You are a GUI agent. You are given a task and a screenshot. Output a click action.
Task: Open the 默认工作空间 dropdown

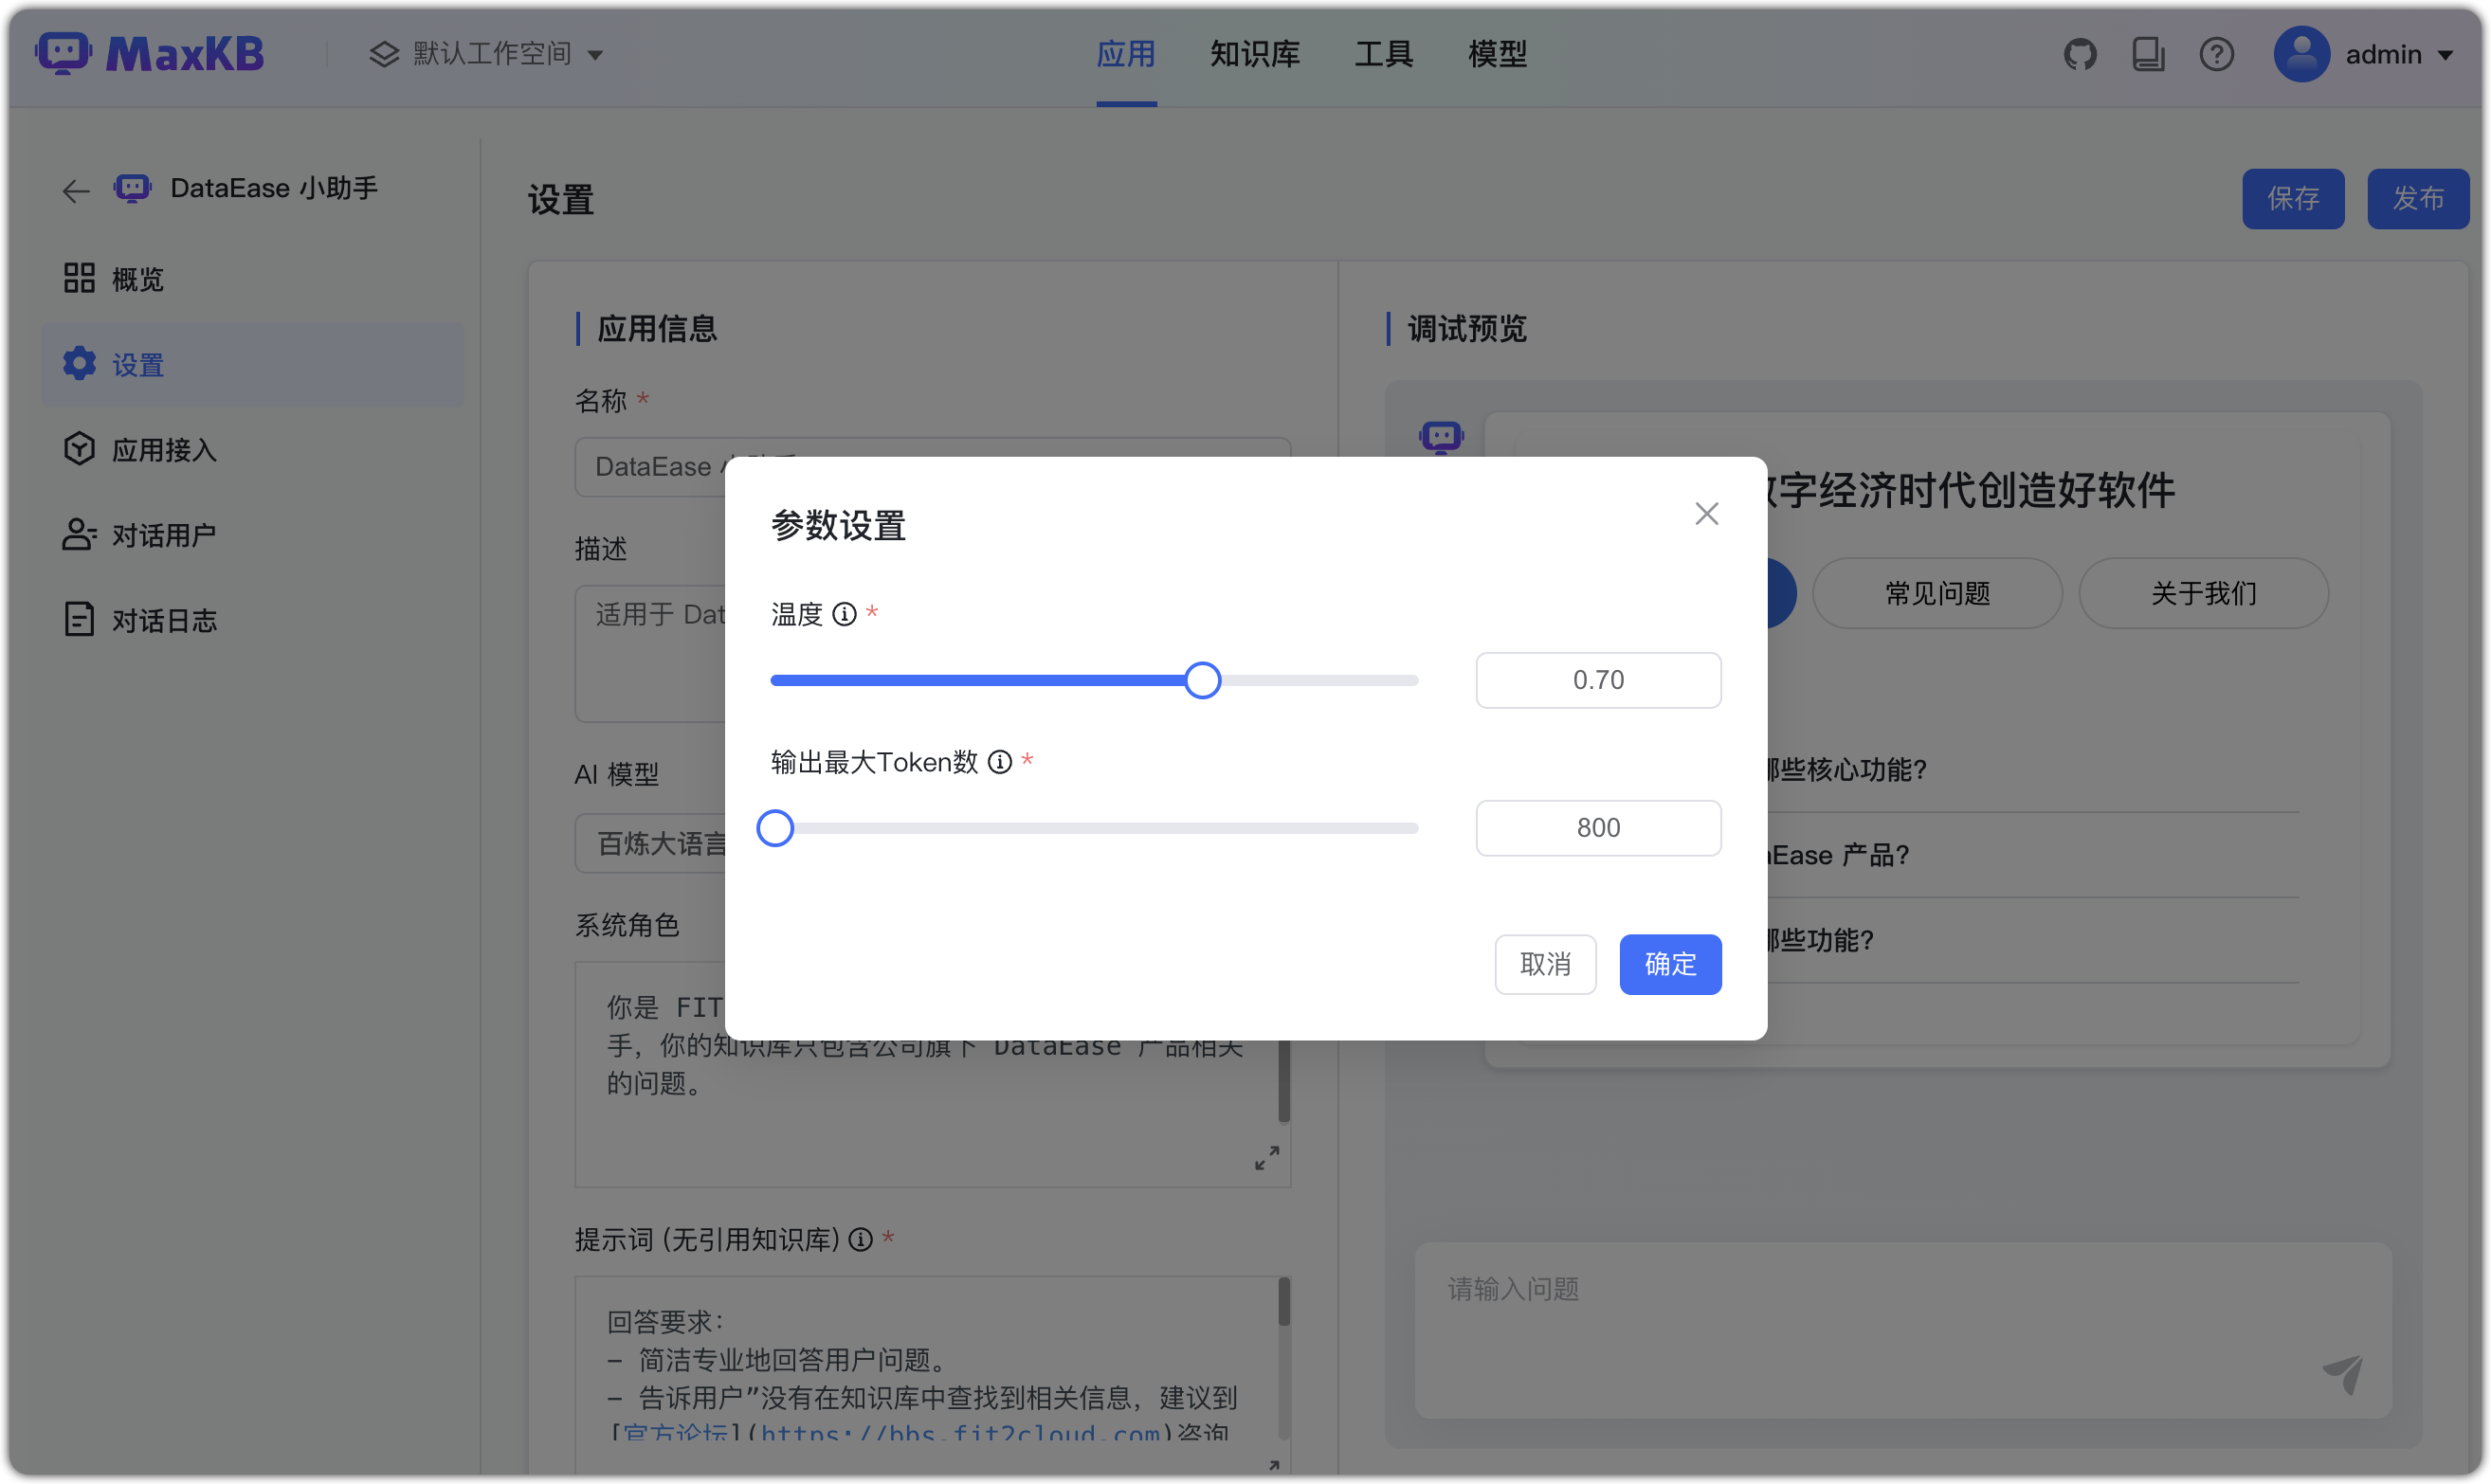click(486, 54)
